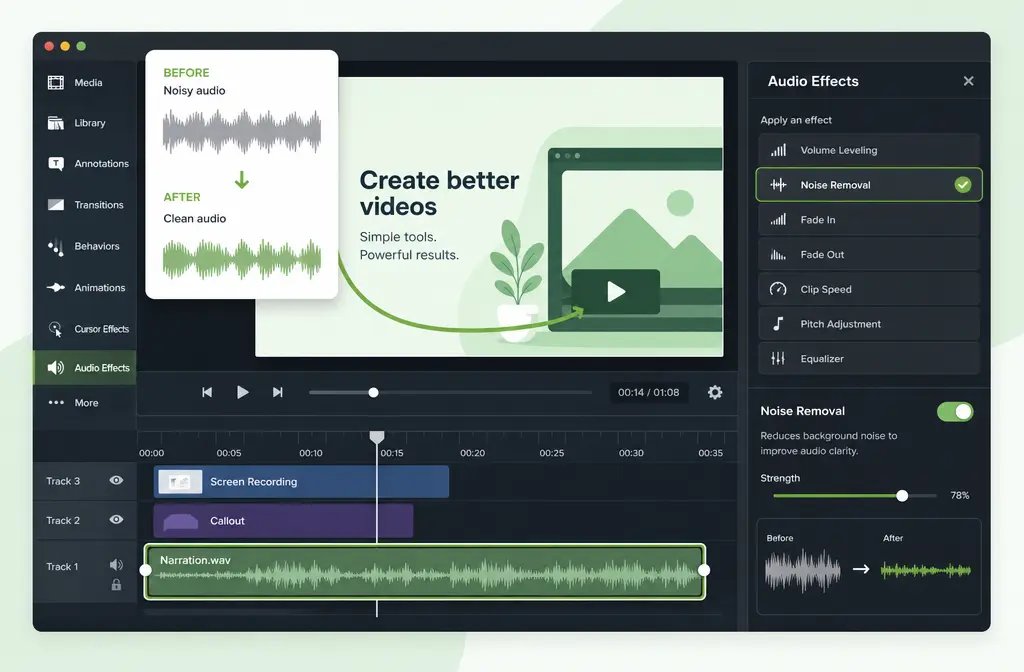Toggle the Noise Removal switch off
This screenshot has height=672, width=1024.
955,411
